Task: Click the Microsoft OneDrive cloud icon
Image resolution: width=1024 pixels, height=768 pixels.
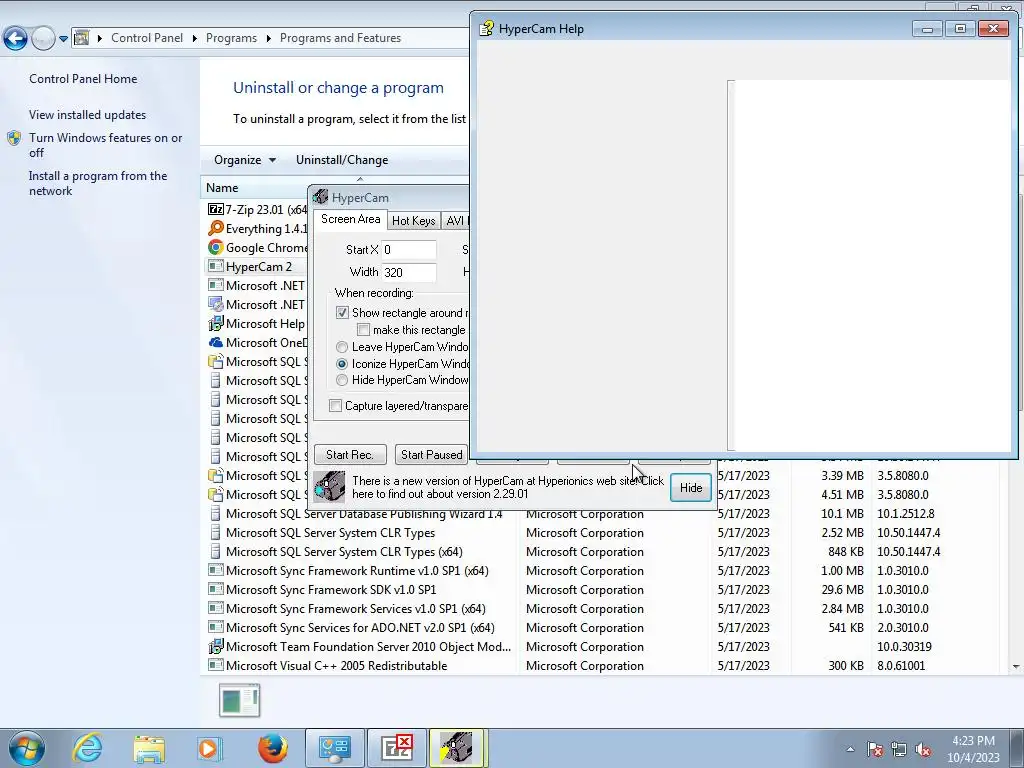Action: click(216, 342)
